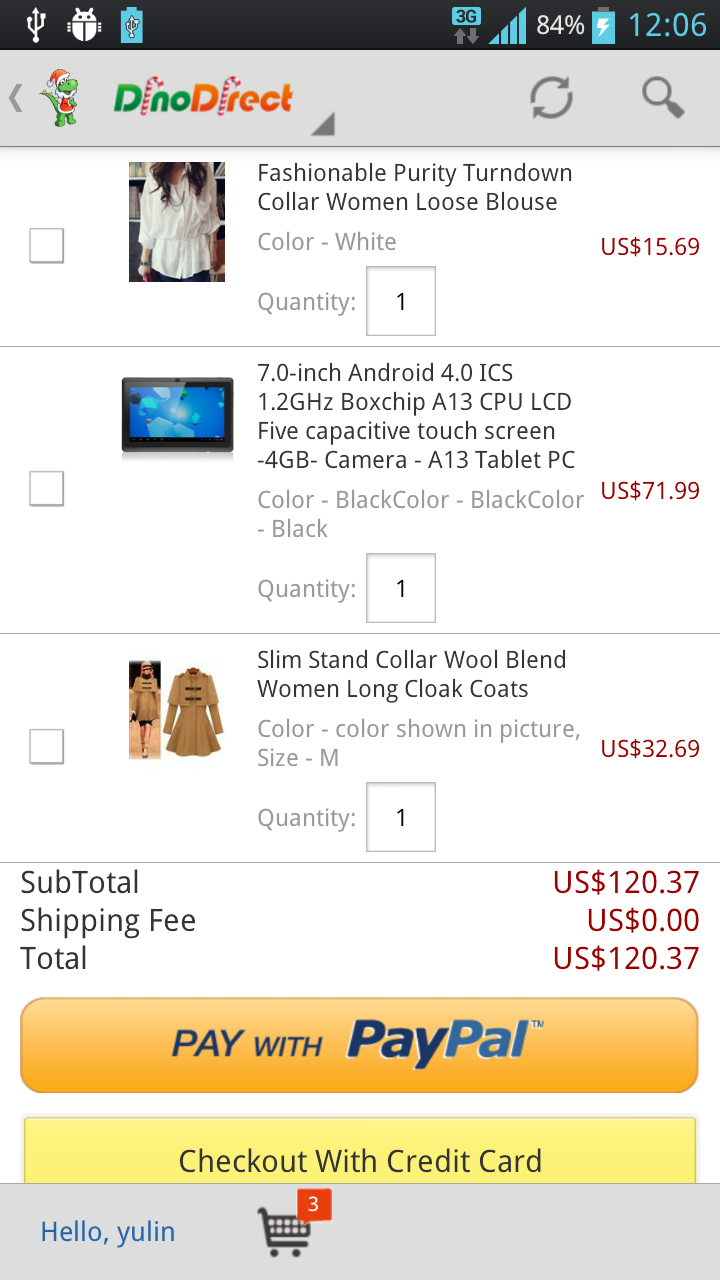Image resolution: width=720 pixels, height=1280 pixels.
Task: Tap the Android debug bug icon
Action: pyautogui.click(x=84, y=24)
